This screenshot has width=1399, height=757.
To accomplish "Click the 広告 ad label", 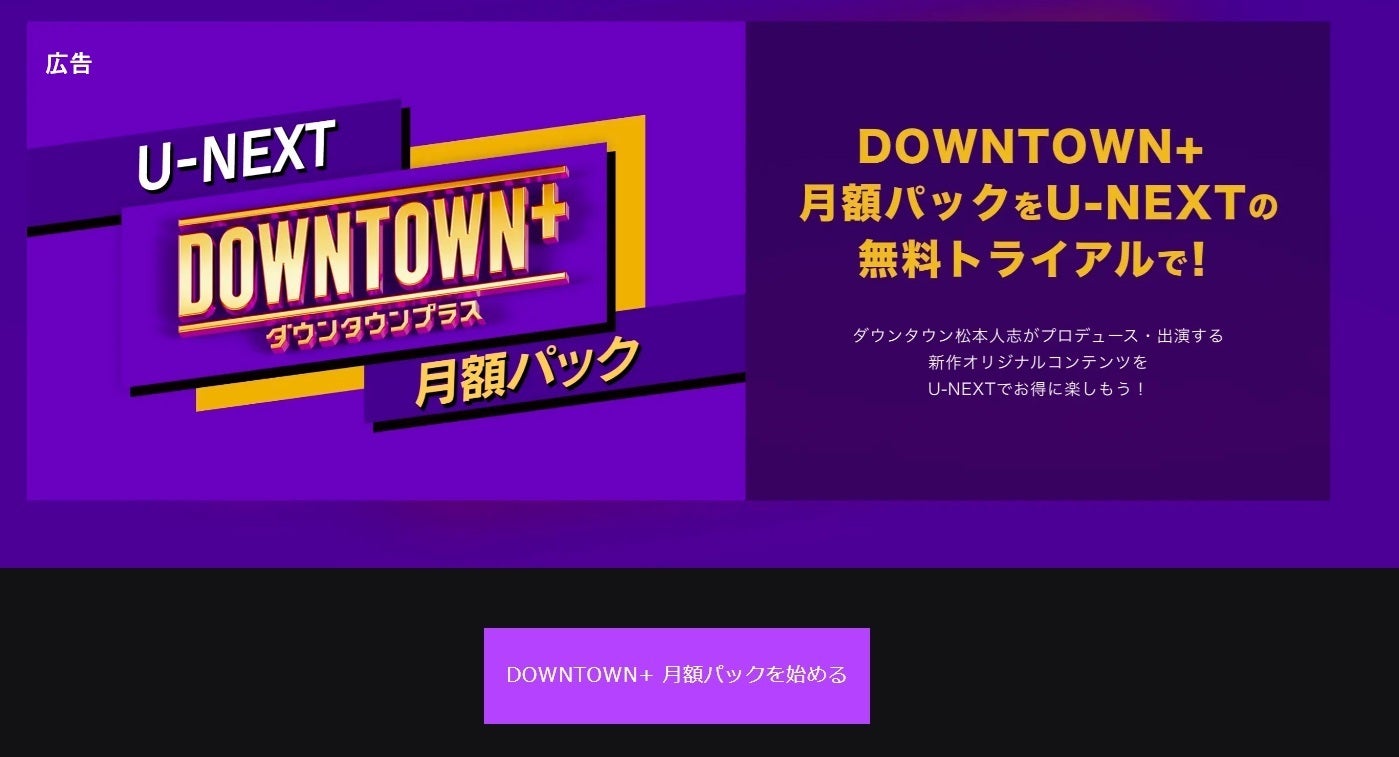I will (x=69, y=64).
